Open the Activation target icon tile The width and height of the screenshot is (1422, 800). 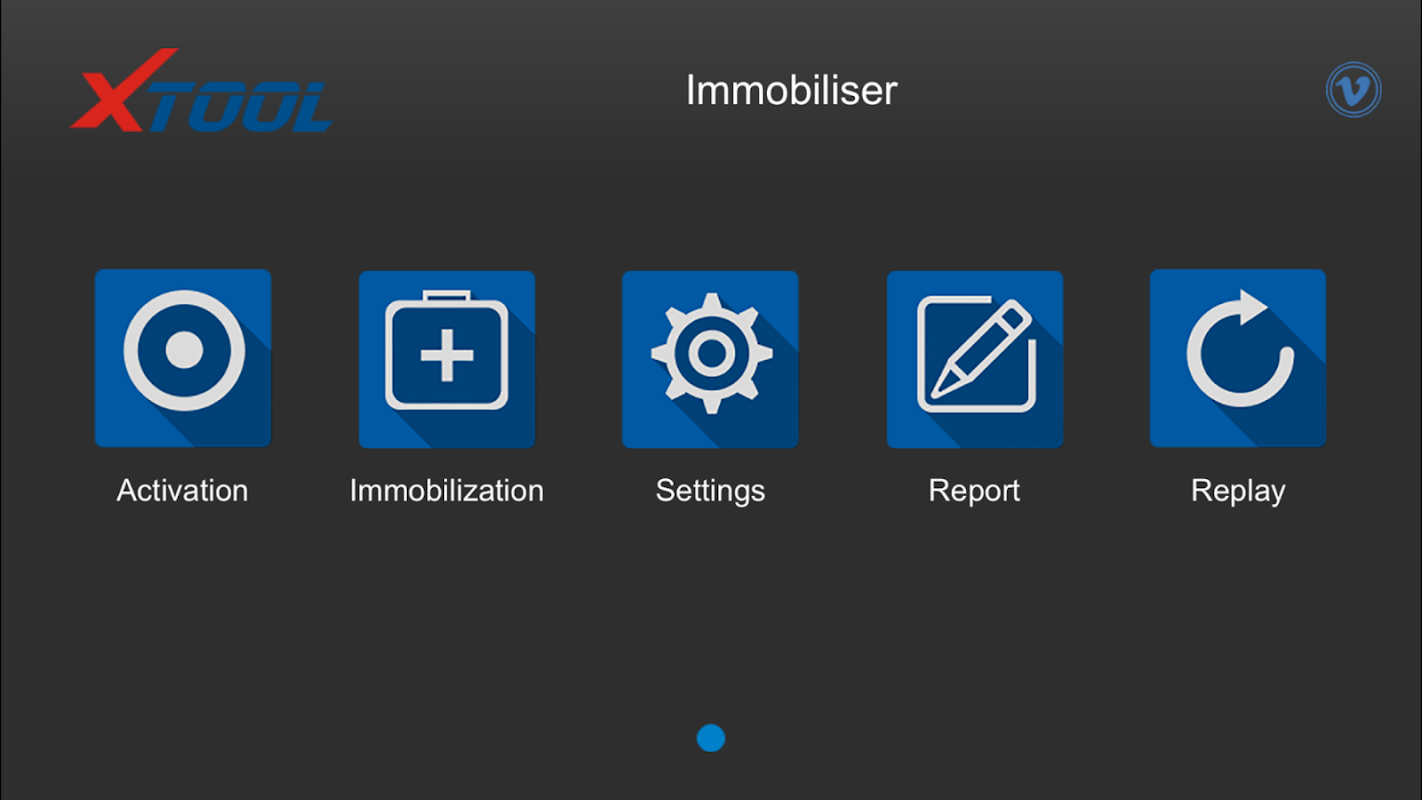tap(183, 358)
